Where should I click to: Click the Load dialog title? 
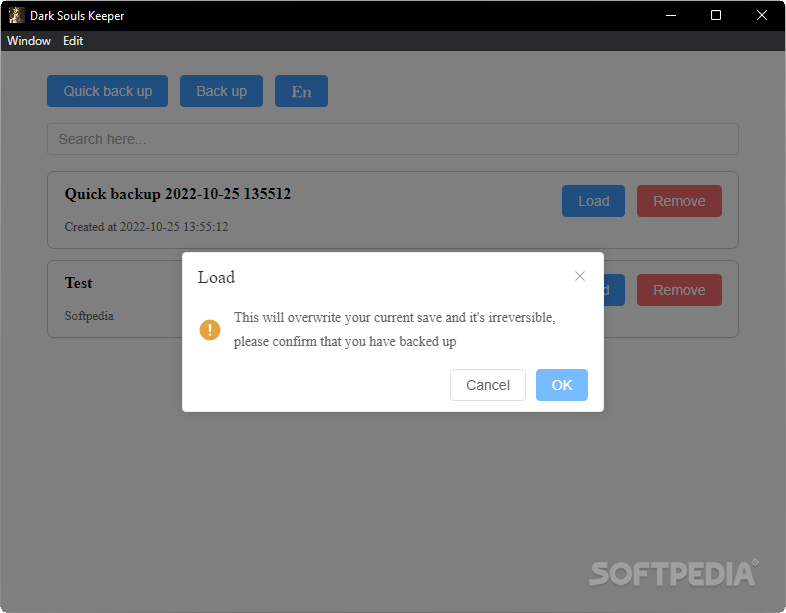pyautogui.click(x=216, y=277)
